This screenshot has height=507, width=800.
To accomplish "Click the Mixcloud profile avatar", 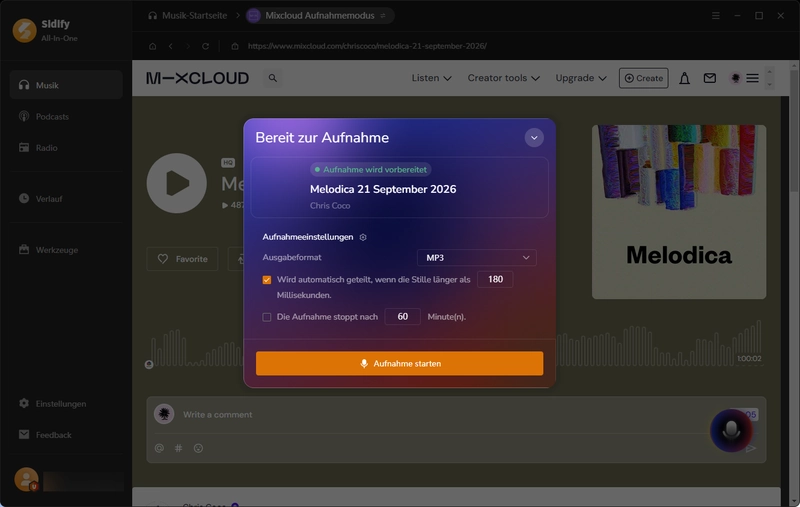I will click(x=735, y=78).
